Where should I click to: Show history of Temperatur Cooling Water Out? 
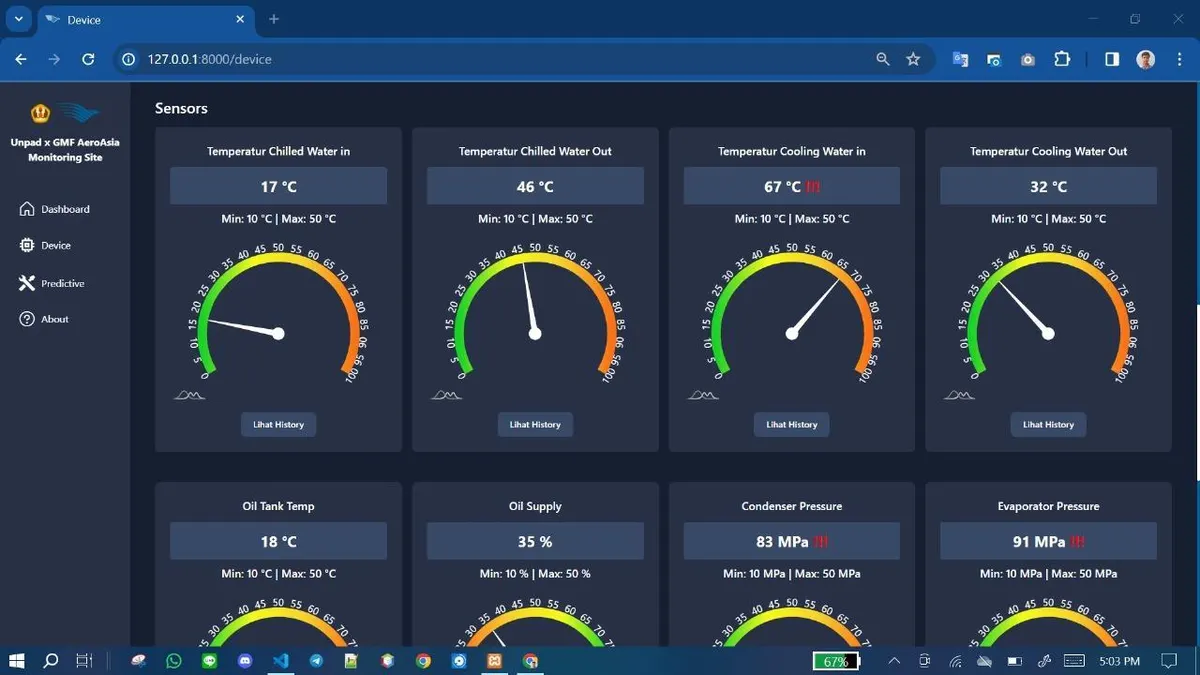(1048, 424)
